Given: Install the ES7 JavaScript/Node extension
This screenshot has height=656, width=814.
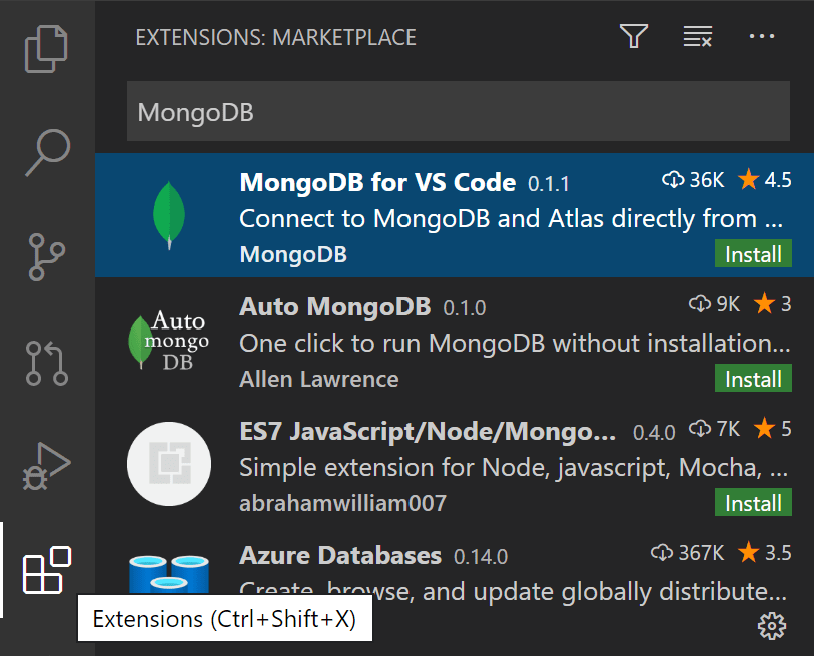Looking at the screenshot, I should (752, 502).
